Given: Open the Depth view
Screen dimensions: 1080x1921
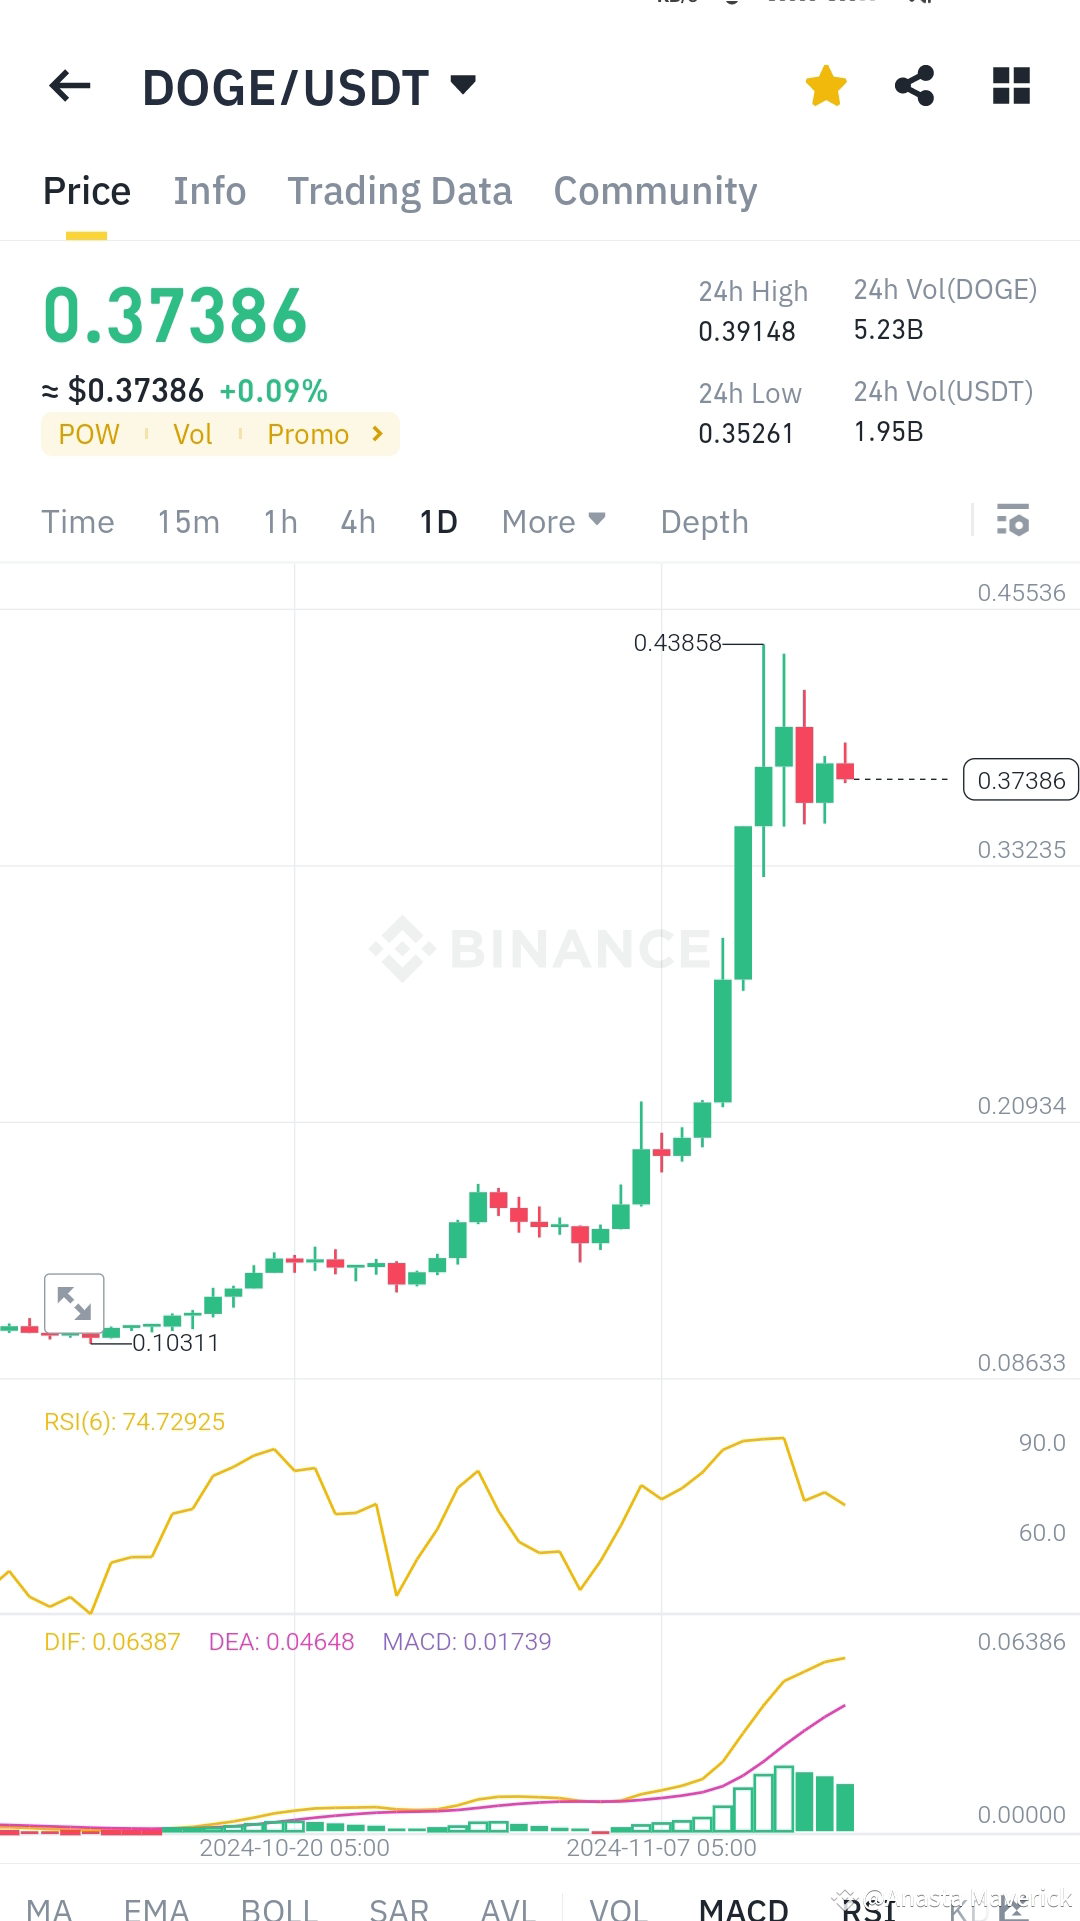Looking at the screenshot, I should point(704,521).
